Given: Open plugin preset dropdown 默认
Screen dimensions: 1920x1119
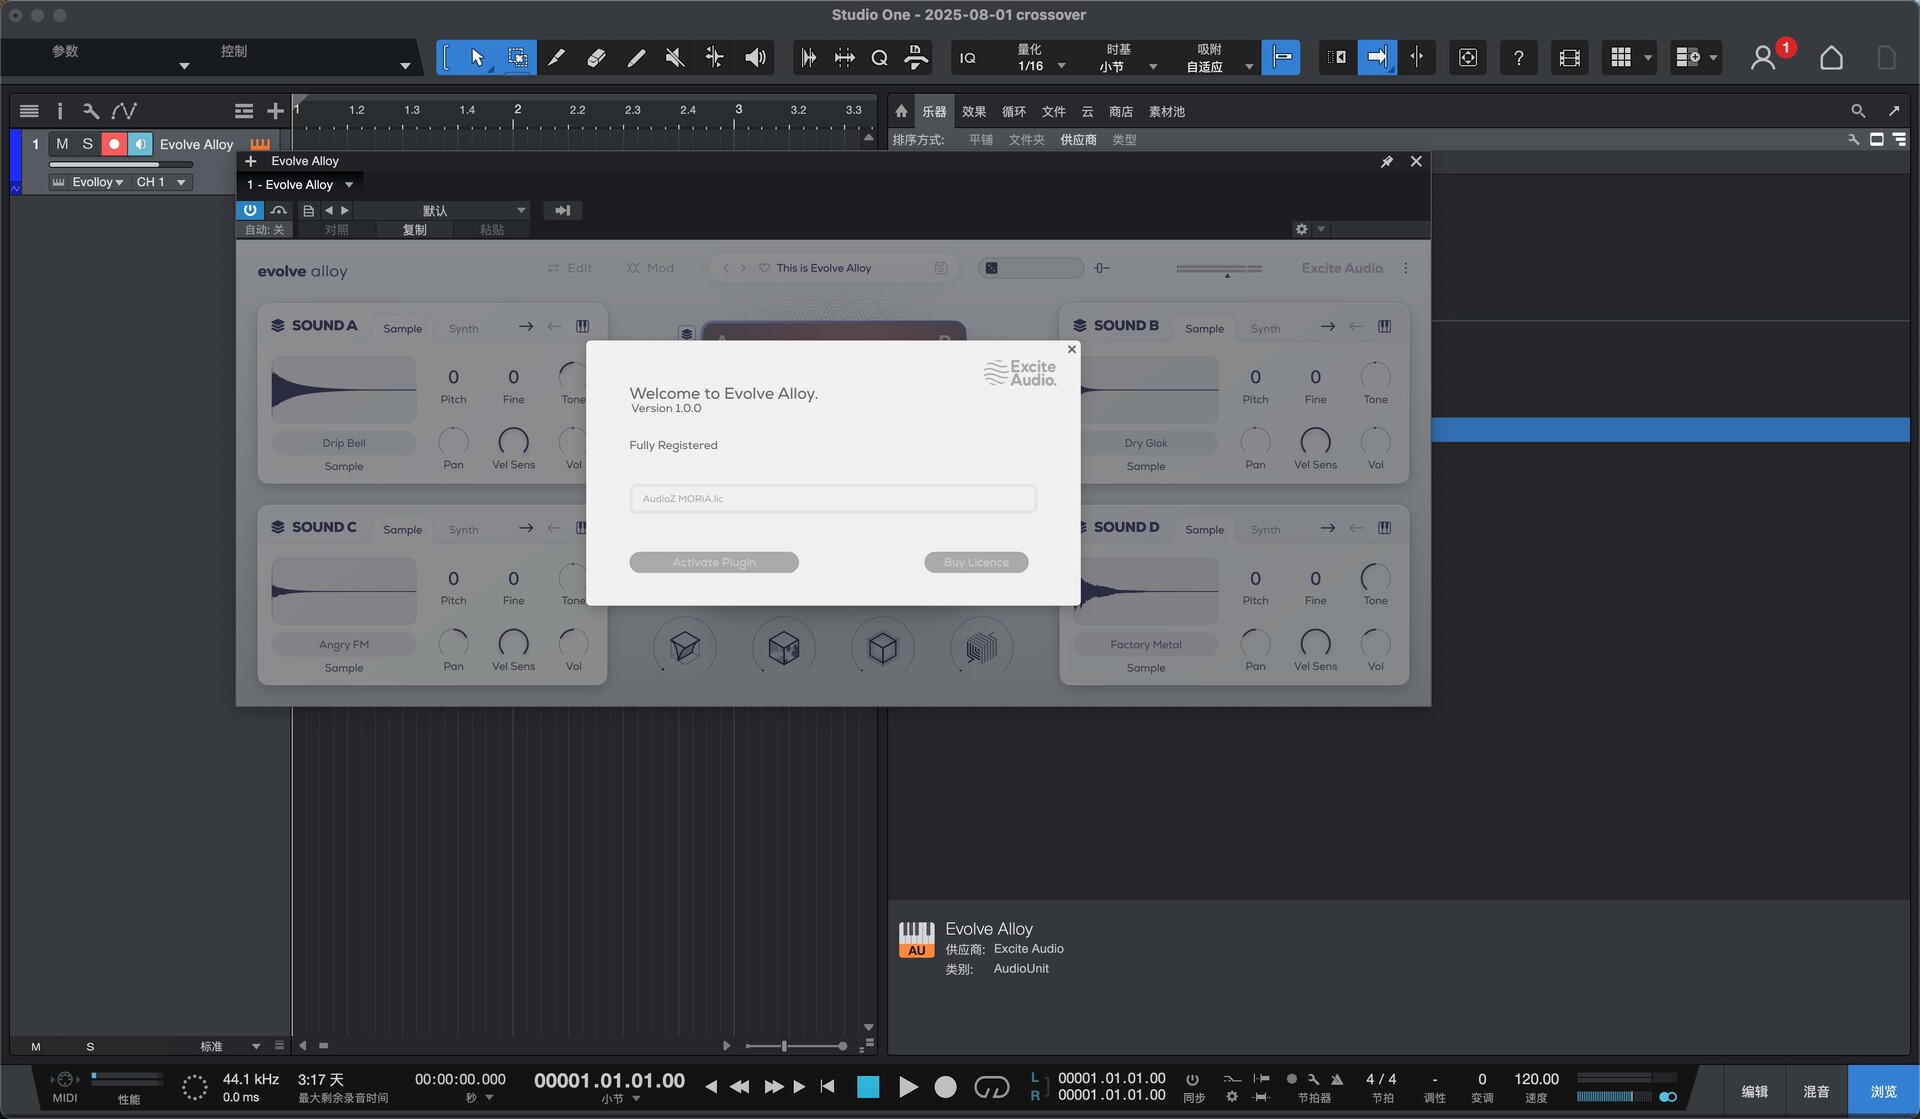Looking at the screenshot, I should click(x=441, y=210).
